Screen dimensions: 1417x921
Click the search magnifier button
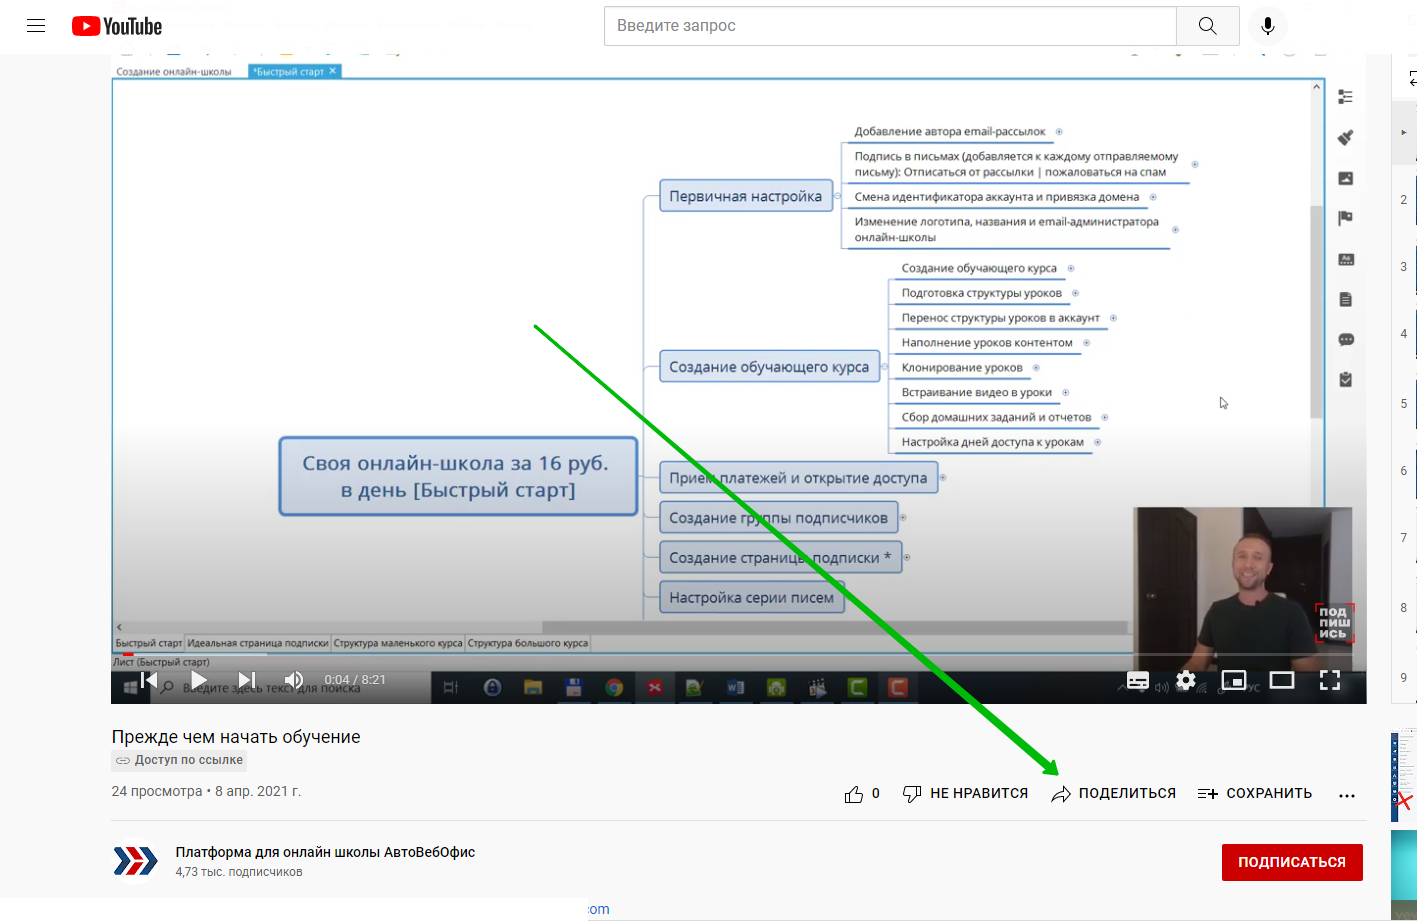pos(1207,26)
